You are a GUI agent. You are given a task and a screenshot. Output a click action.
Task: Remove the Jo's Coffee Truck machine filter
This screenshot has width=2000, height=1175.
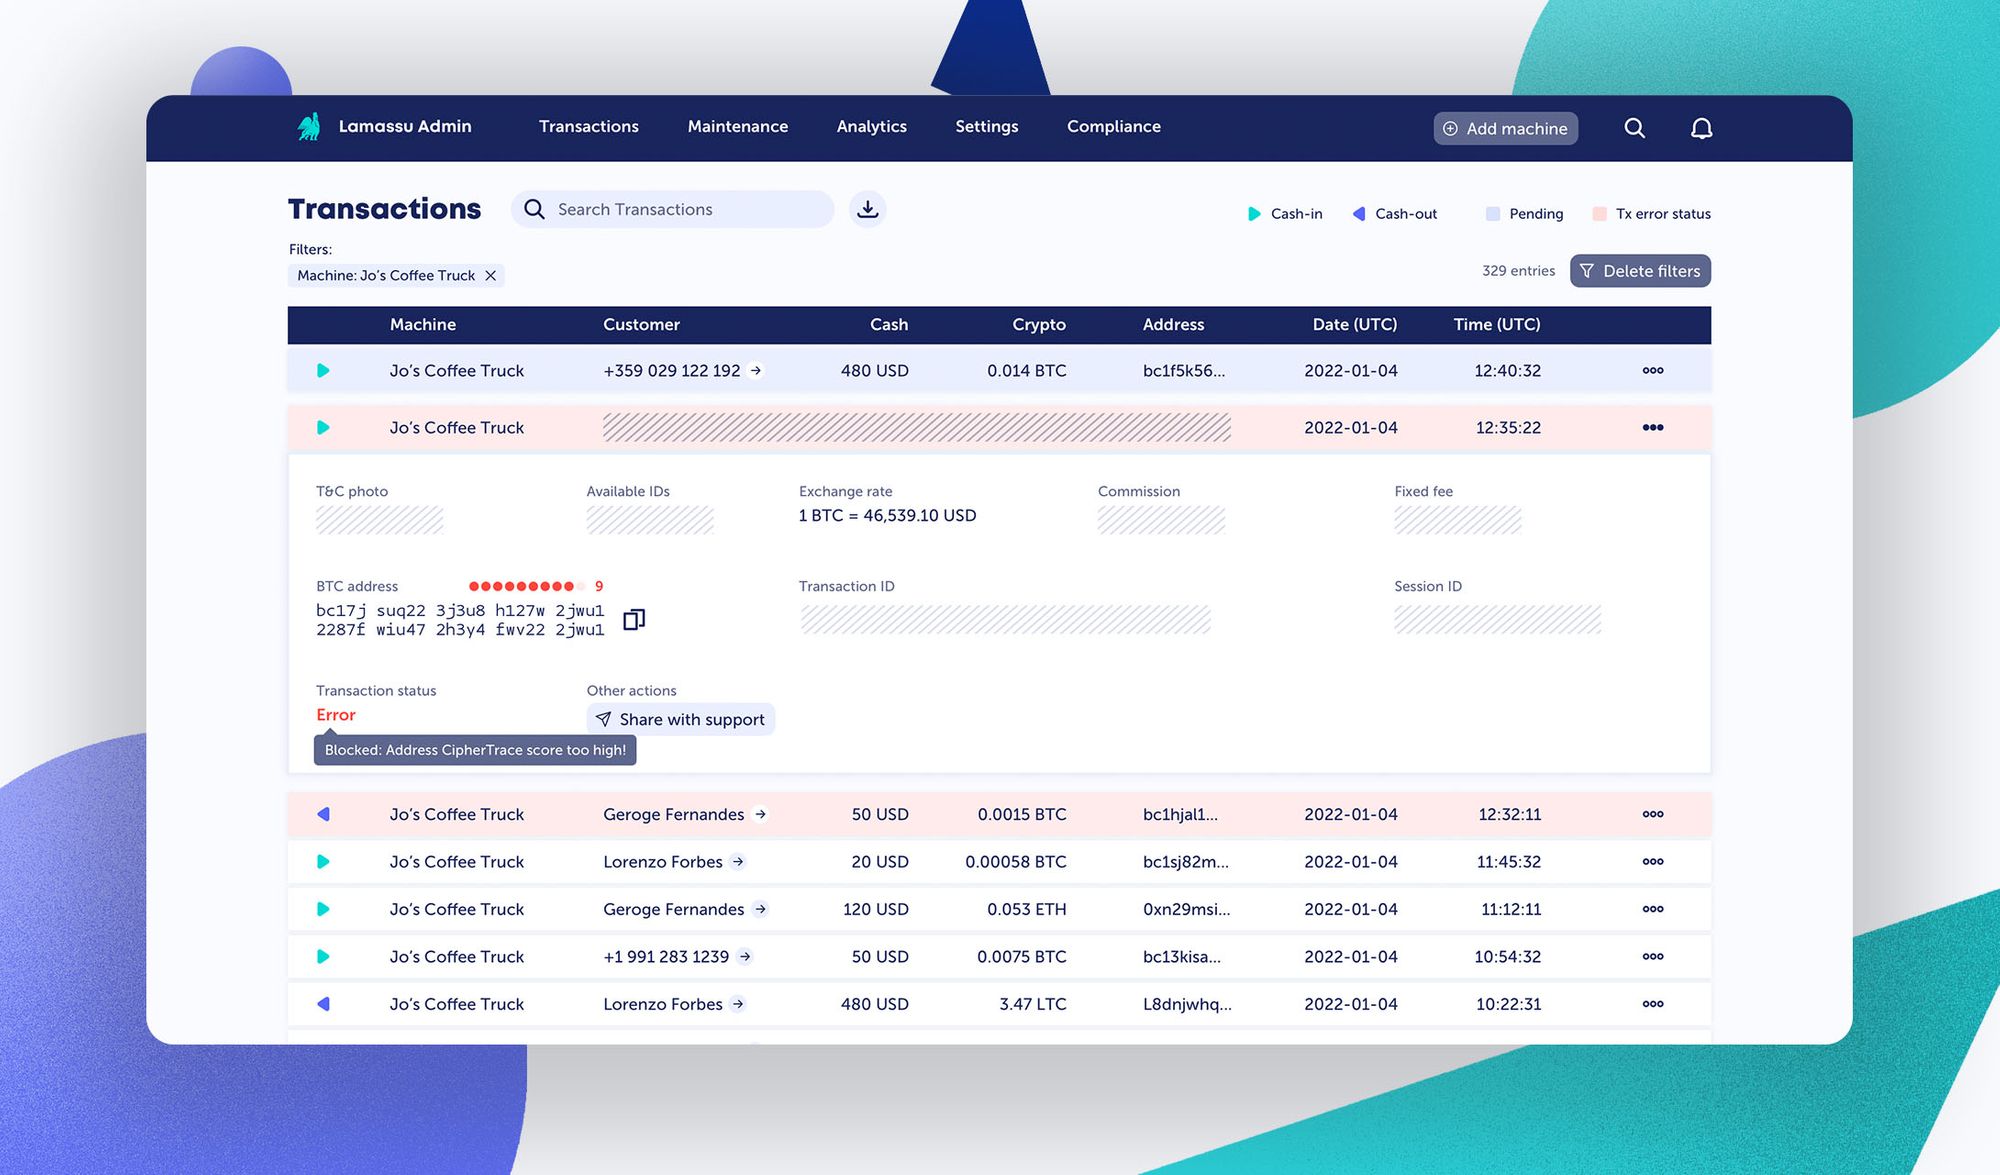(490, 276)
